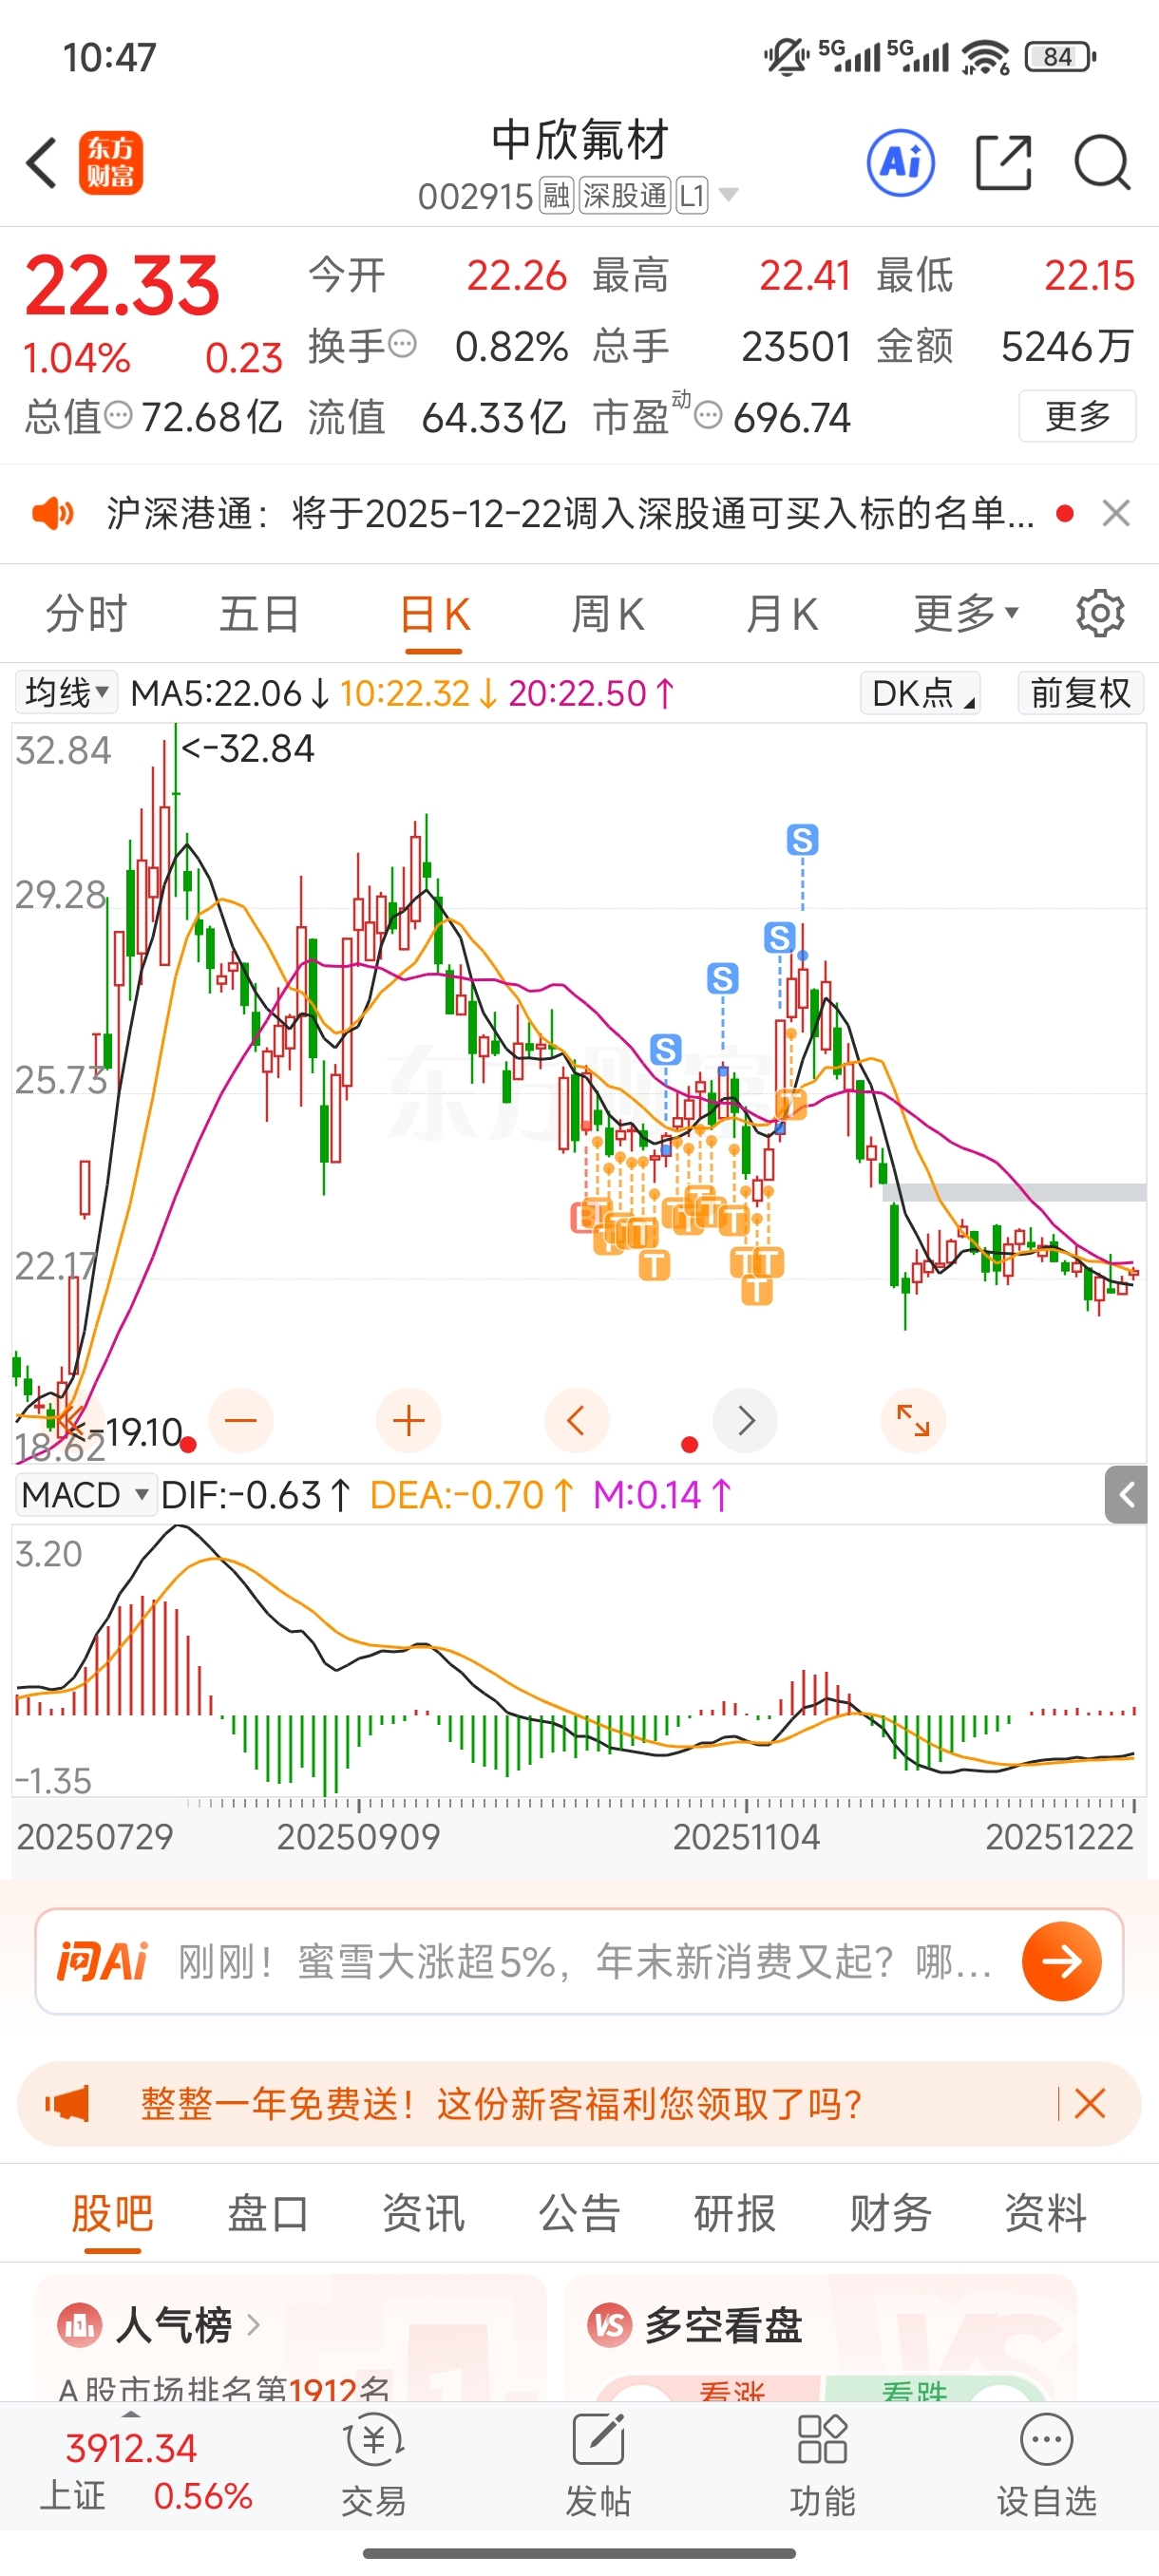Collapse side panel arrow beside MACD
The image size is (1159, 2576).
tap(1126, 1495)
